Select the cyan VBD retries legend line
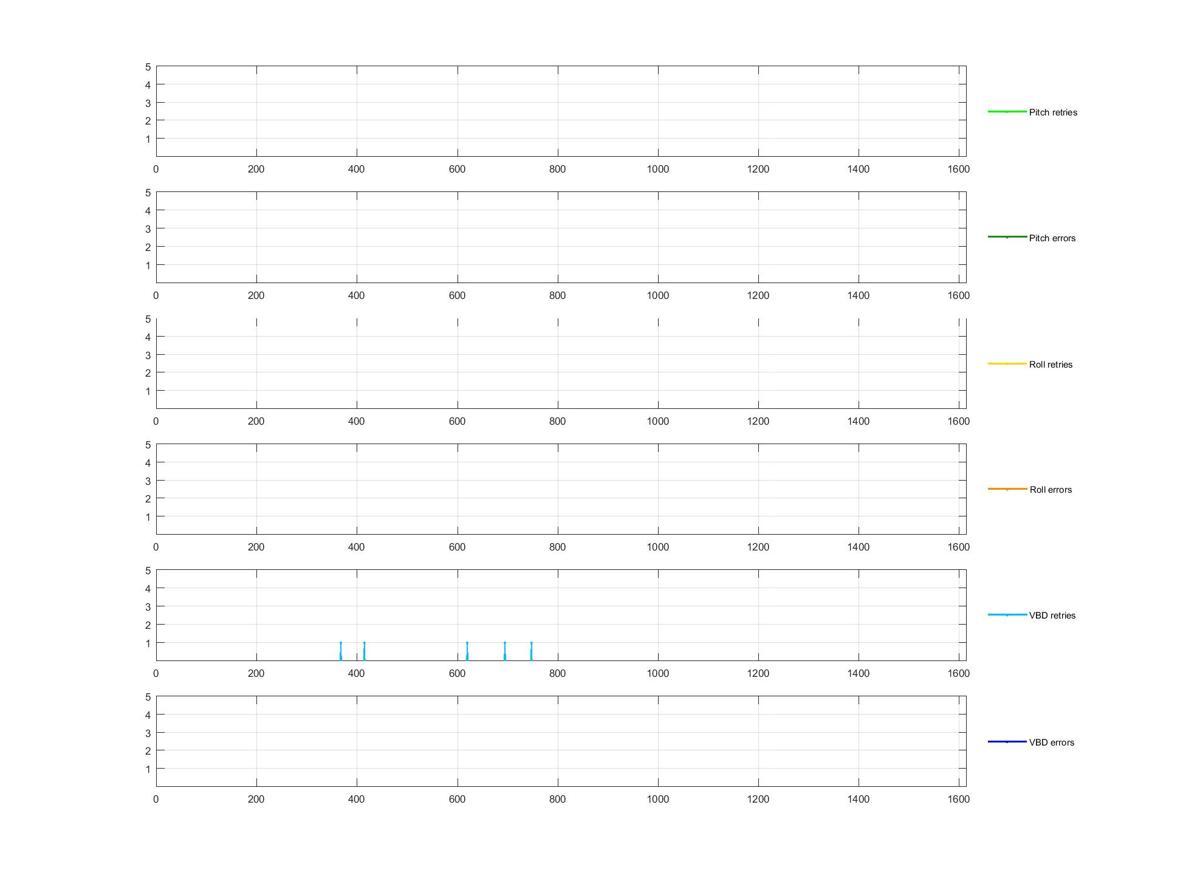Viewport: 1200px width, 885px height. click(1007, 615)
